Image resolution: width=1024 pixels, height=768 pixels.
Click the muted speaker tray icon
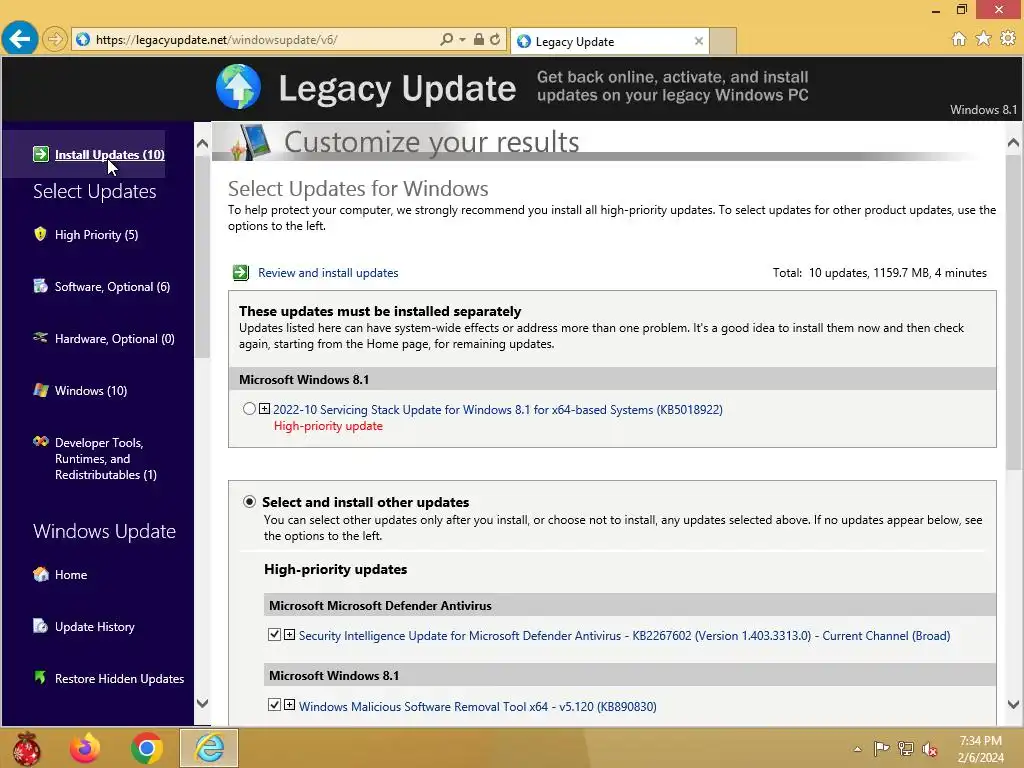tap(930, 749)
